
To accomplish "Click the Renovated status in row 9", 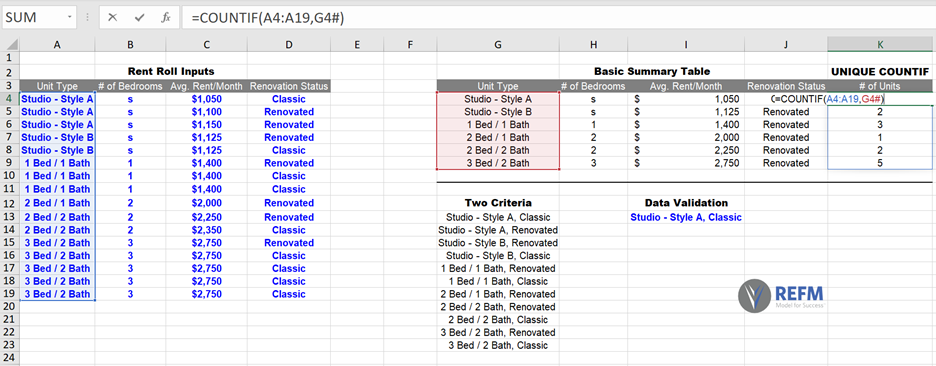I will pyautogui.click(x=289, y=163).
